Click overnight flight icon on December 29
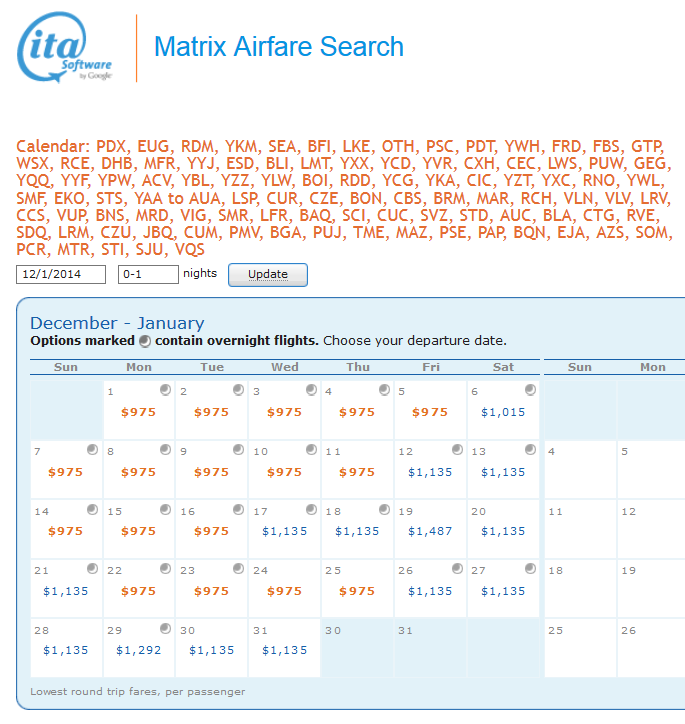 (x=165, y=629)
